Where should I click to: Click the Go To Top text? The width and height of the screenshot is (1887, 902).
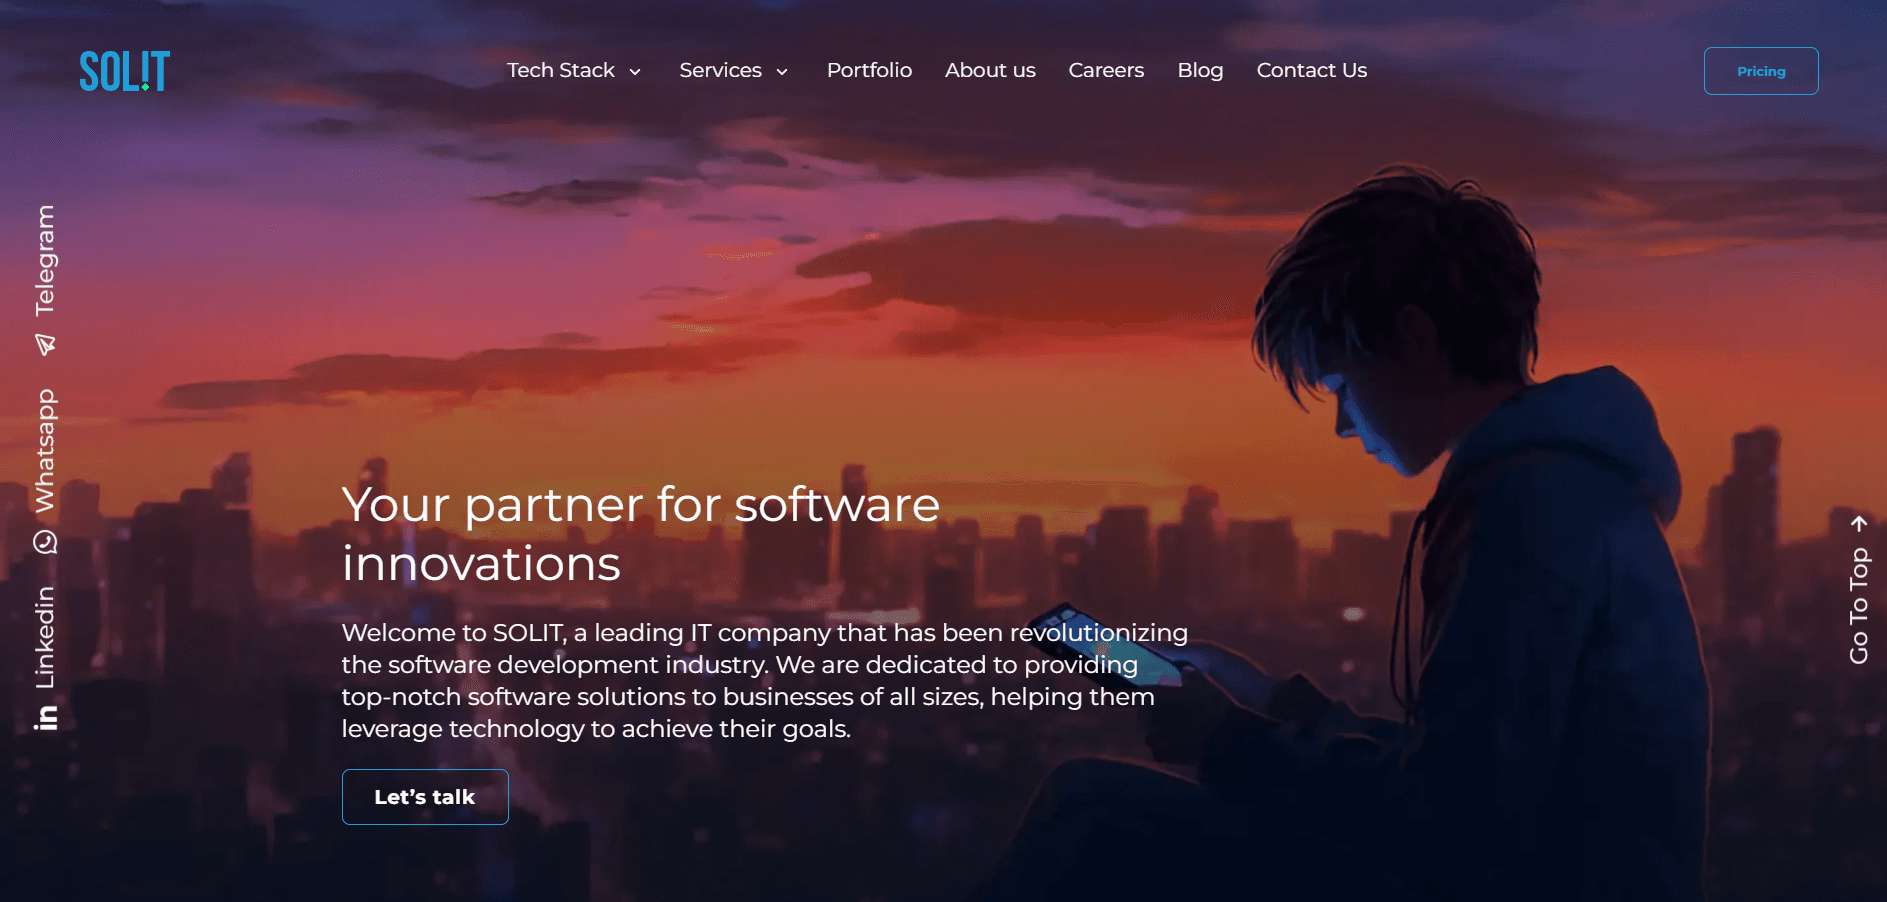1859,606
